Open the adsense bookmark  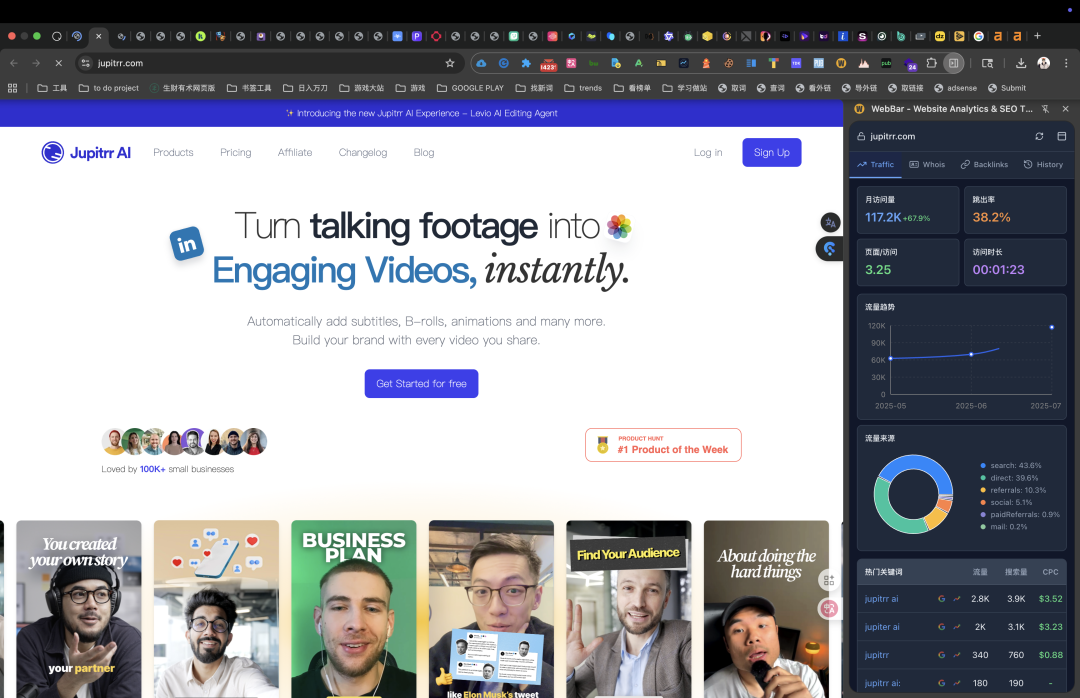pyautogui.click(x=955, y=88)
